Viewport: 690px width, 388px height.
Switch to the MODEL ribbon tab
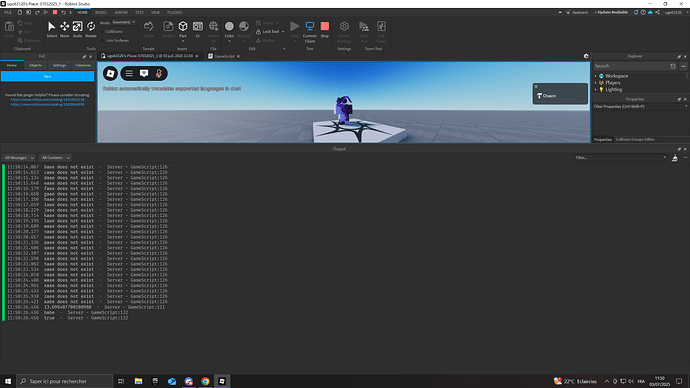point(101,12)
